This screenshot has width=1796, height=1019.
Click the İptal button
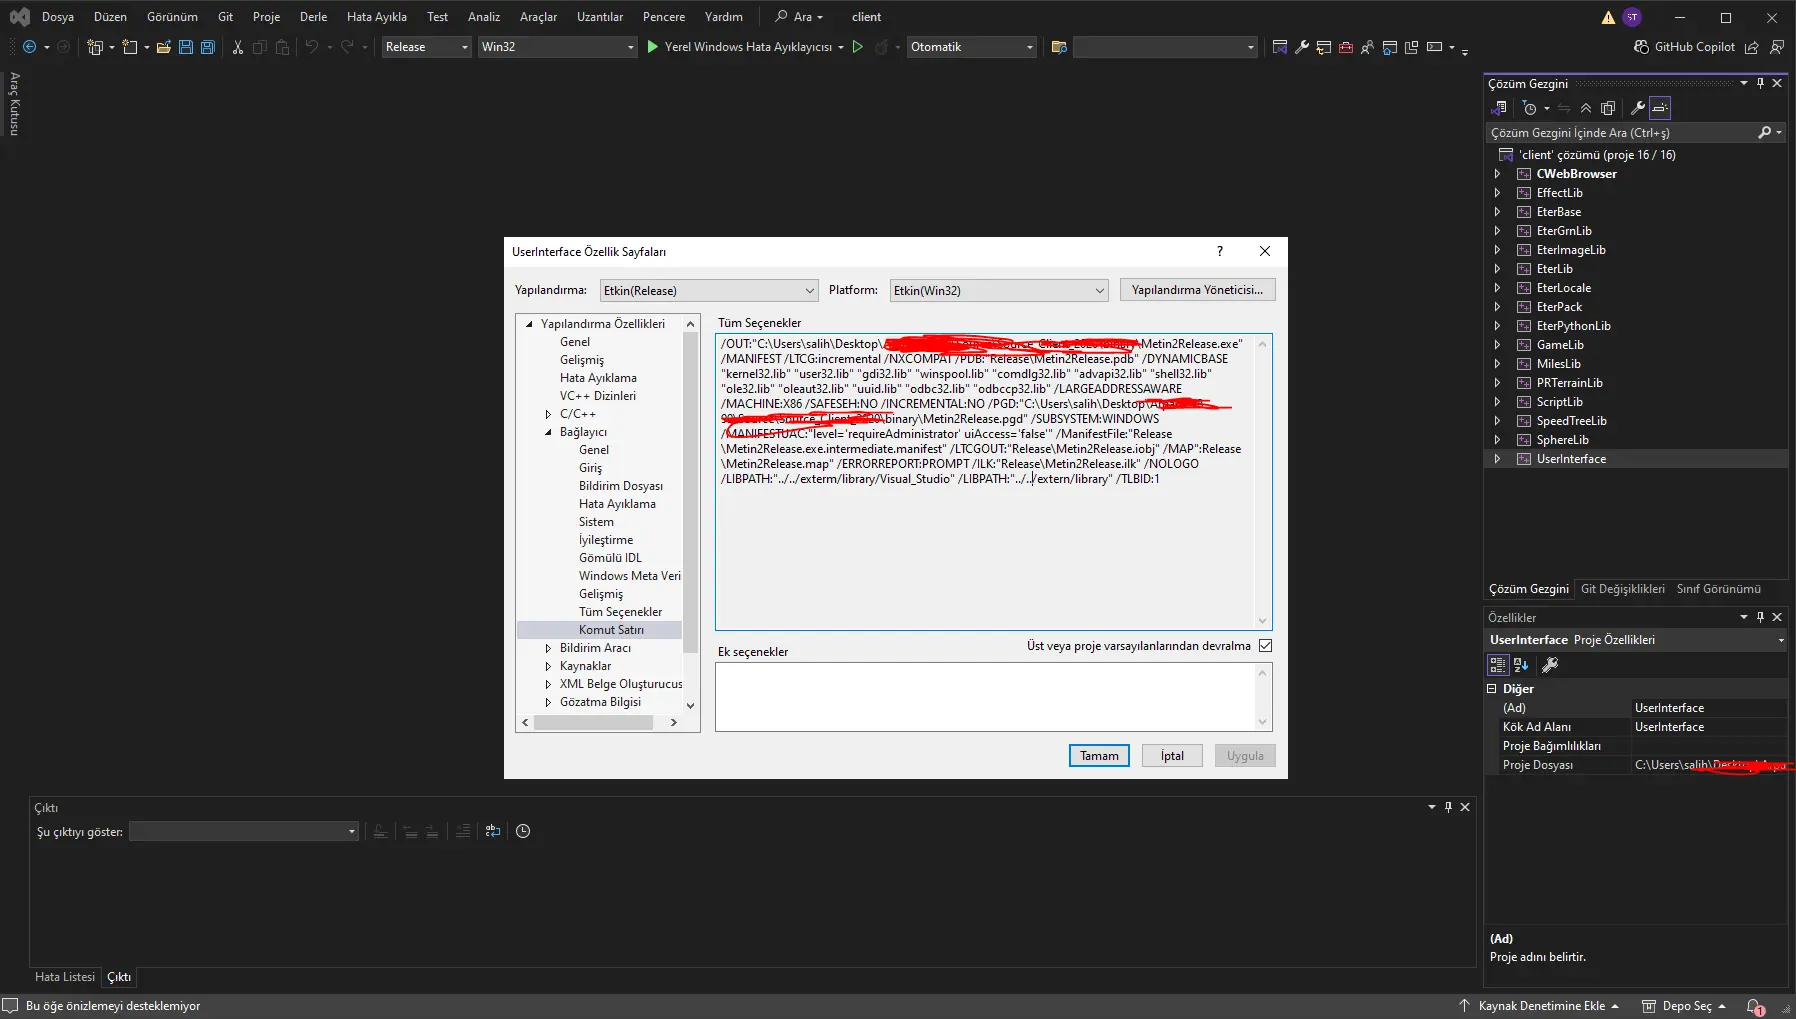tap(1172, 756)
